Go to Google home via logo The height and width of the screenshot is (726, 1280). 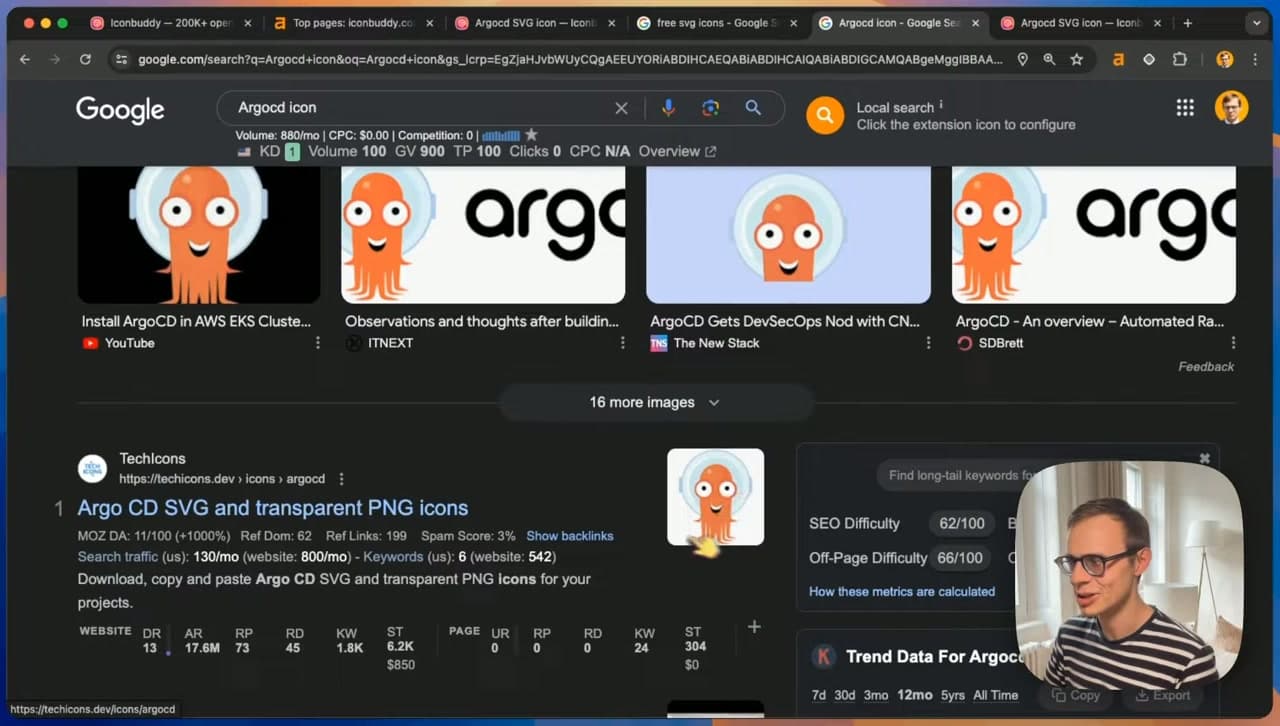[120, 109]
